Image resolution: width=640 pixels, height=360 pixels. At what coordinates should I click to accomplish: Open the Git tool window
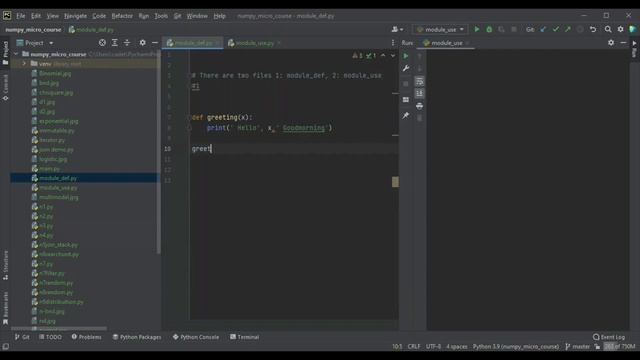22,337
